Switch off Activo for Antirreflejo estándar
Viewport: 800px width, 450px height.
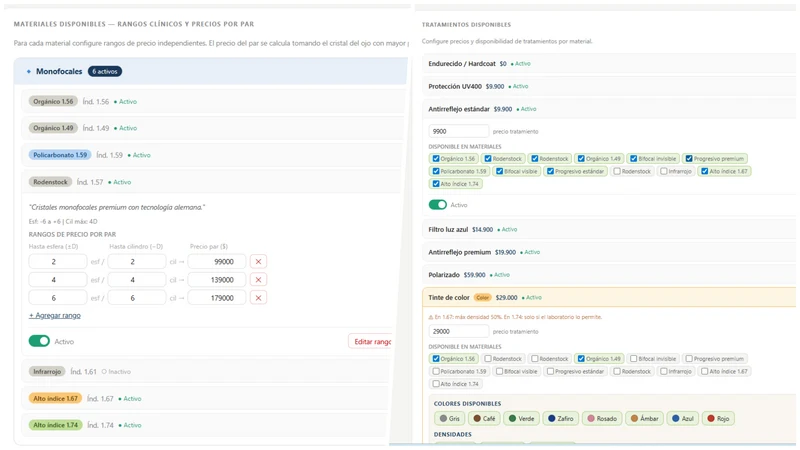[x=438, y=205]
